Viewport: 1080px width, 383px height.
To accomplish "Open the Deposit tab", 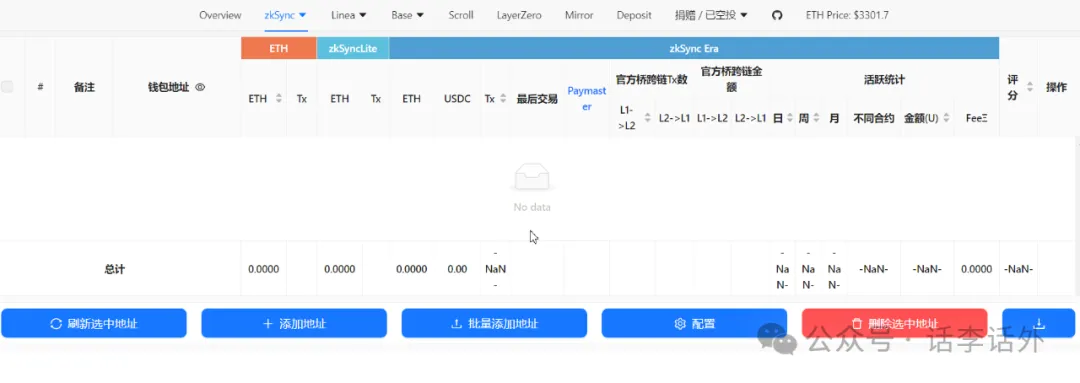I will (x=634, y=15).
